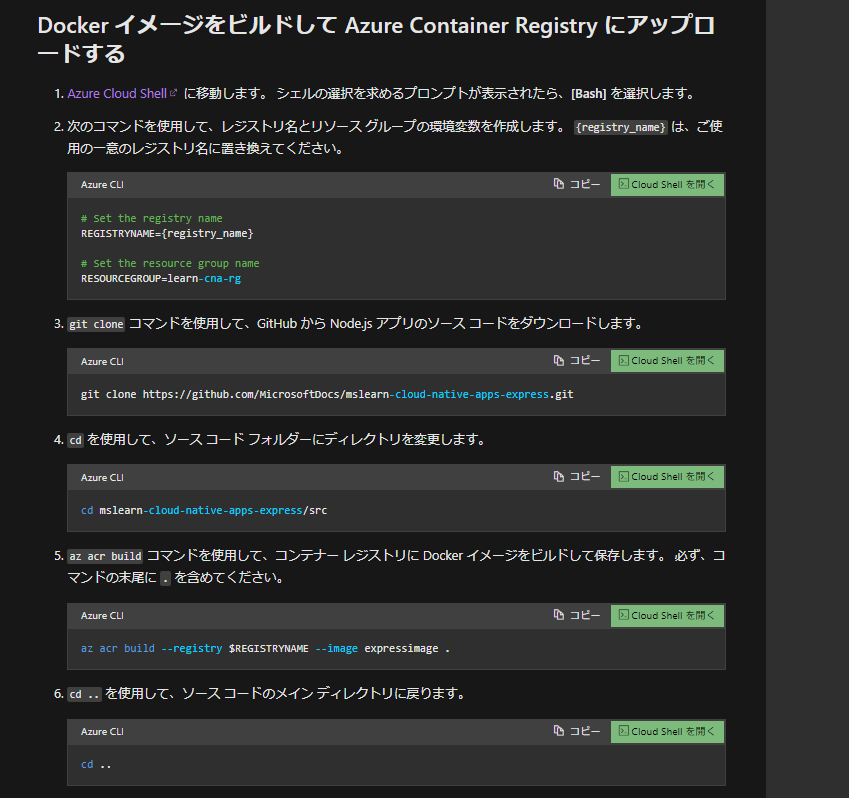The height and width of the screenshot is (798, 849).
Task: Click copy icon in the cd .. block
Action: (x=558, y=730)
